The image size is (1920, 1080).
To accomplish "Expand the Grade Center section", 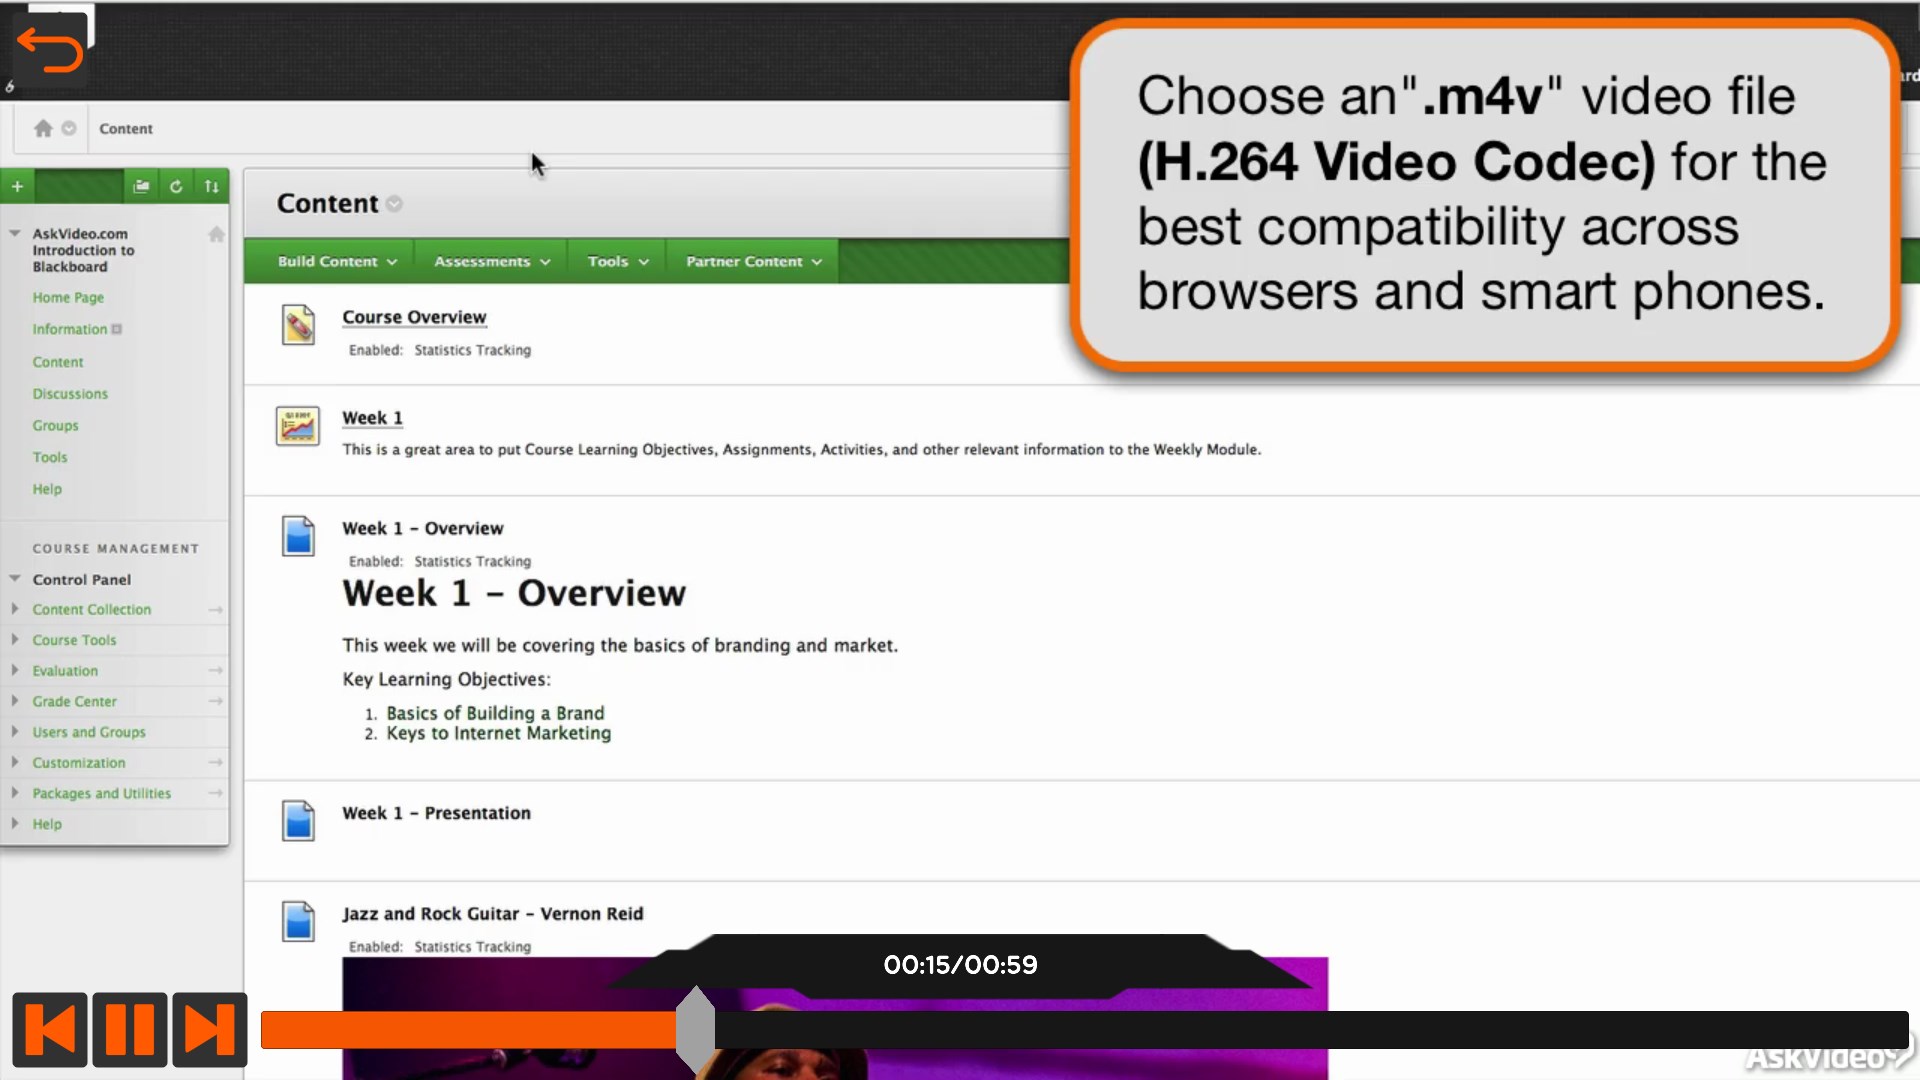I will point(74,701).
